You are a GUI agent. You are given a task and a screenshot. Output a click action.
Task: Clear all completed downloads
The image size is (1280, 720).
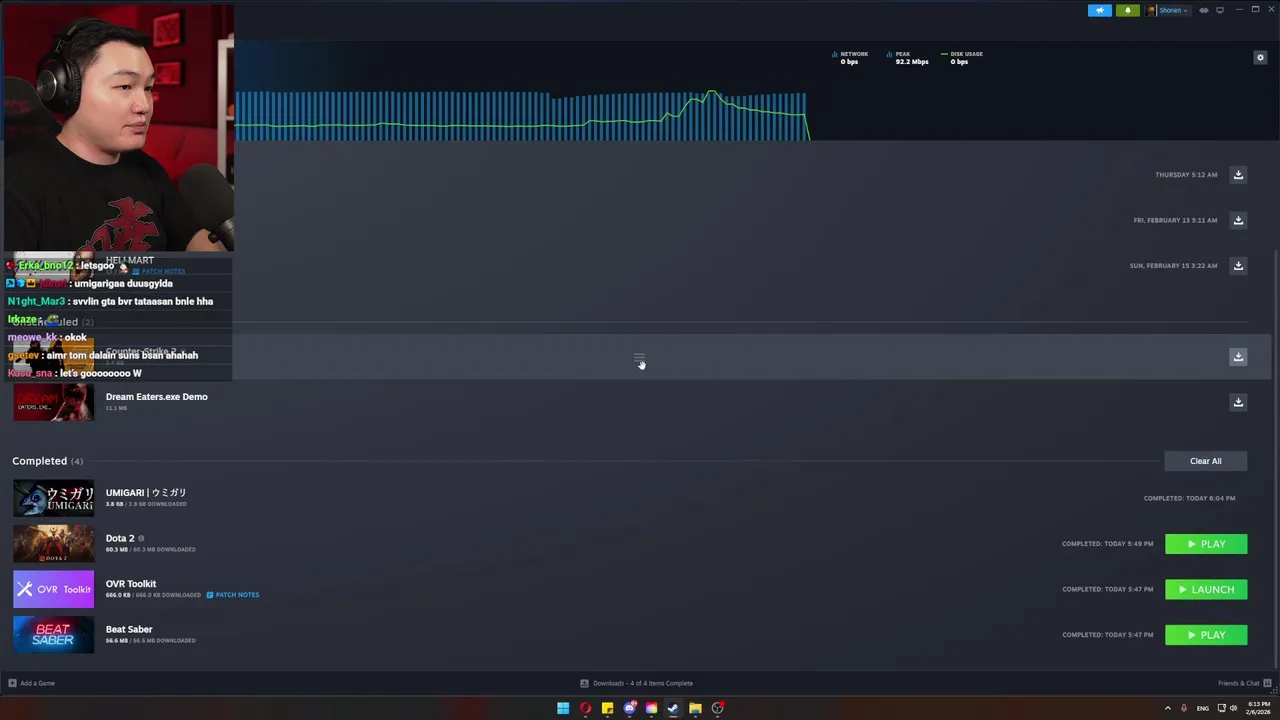click(1205, 461)
